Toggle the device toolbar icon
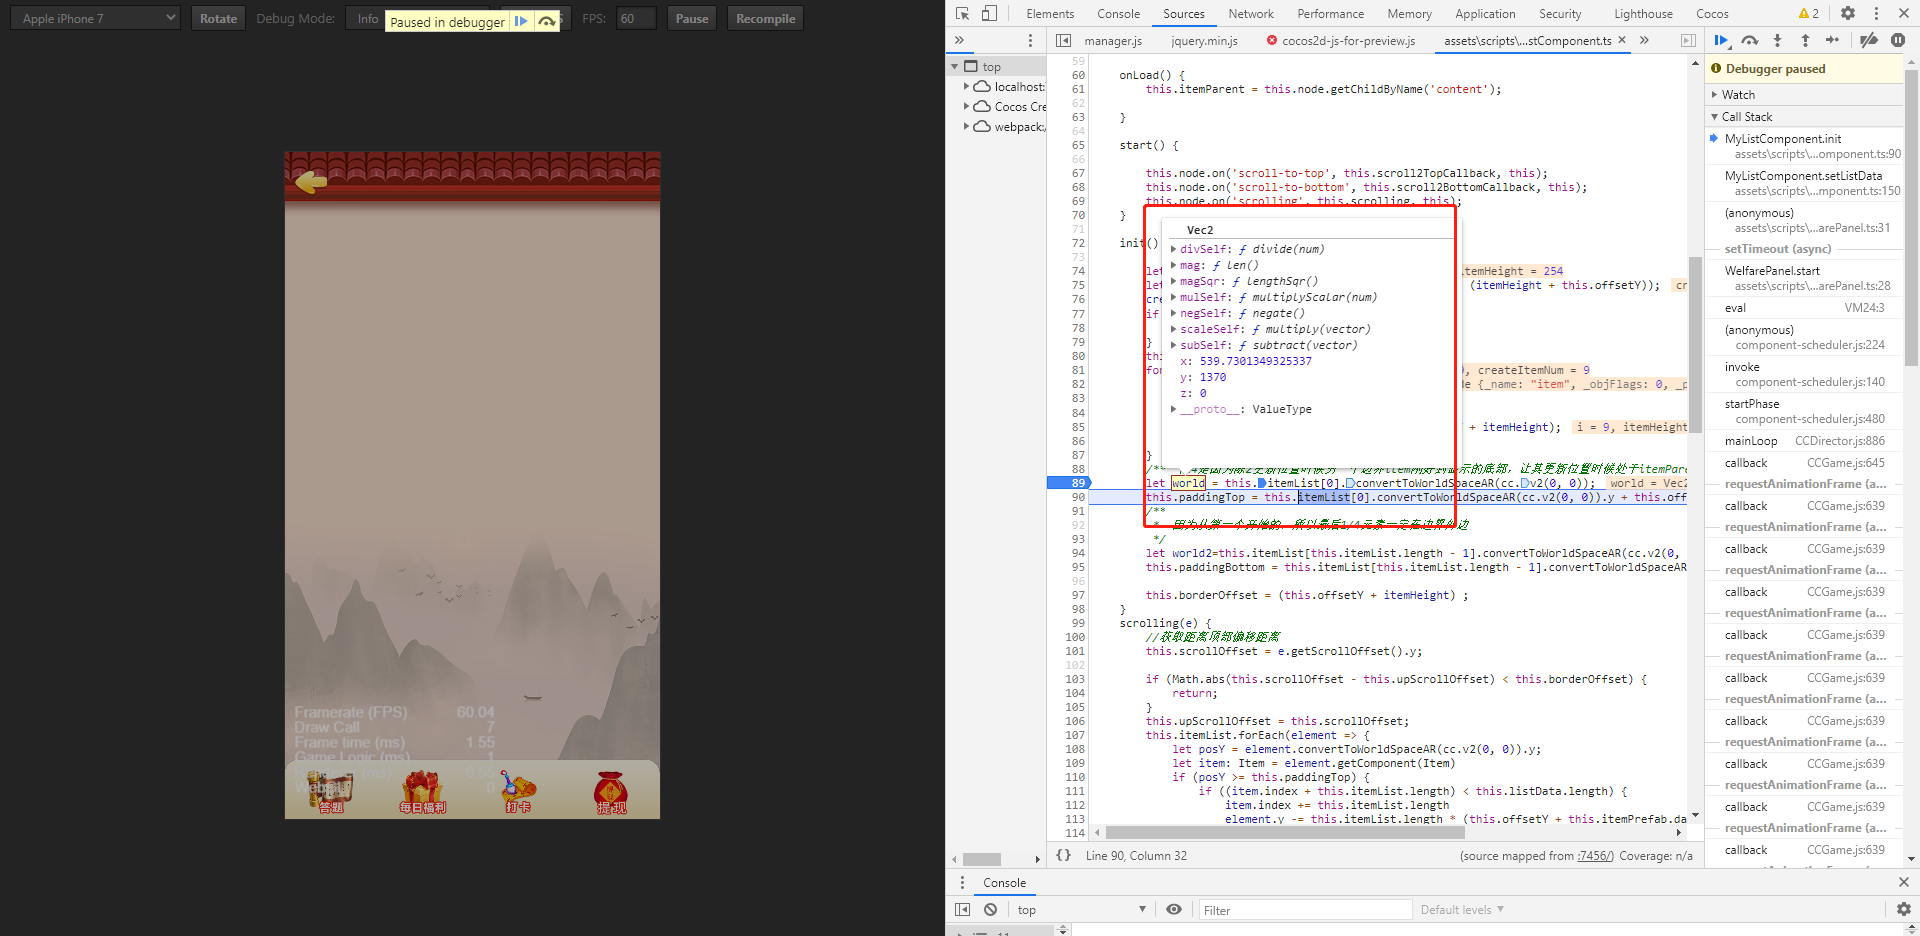Image resolution: width=1920 pixels, height=936 pixels. coord(989,14)
